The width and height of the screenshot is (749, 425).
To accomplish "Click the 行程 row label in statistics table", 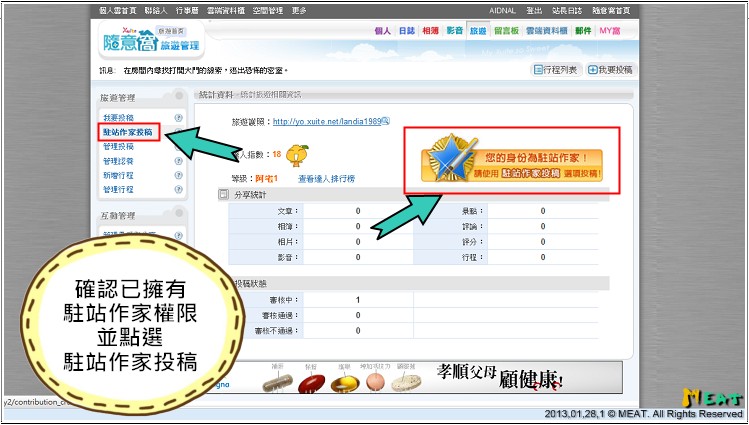I will tap(473, 257).
